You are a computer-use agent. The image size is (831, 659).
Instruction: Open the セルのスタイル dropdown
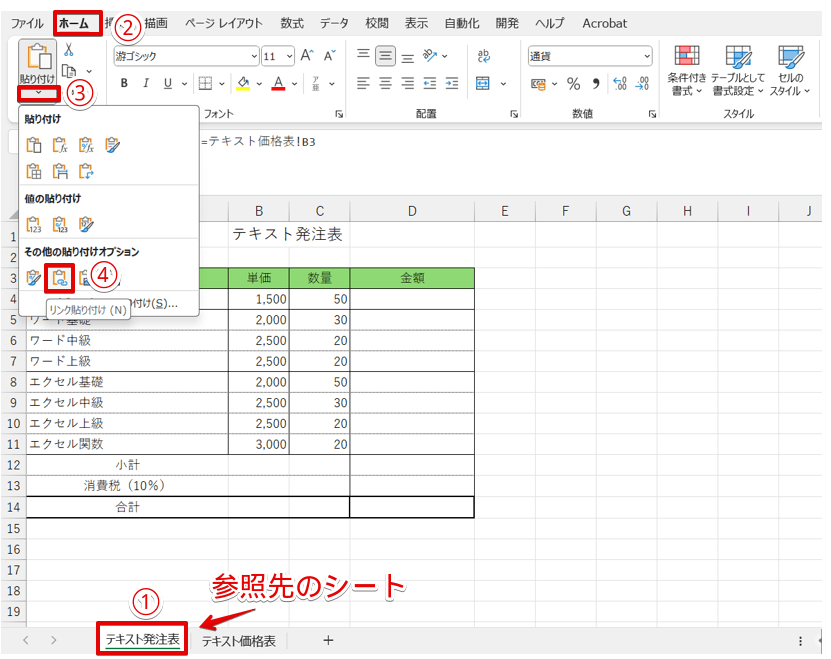click(x=790, y=71)
